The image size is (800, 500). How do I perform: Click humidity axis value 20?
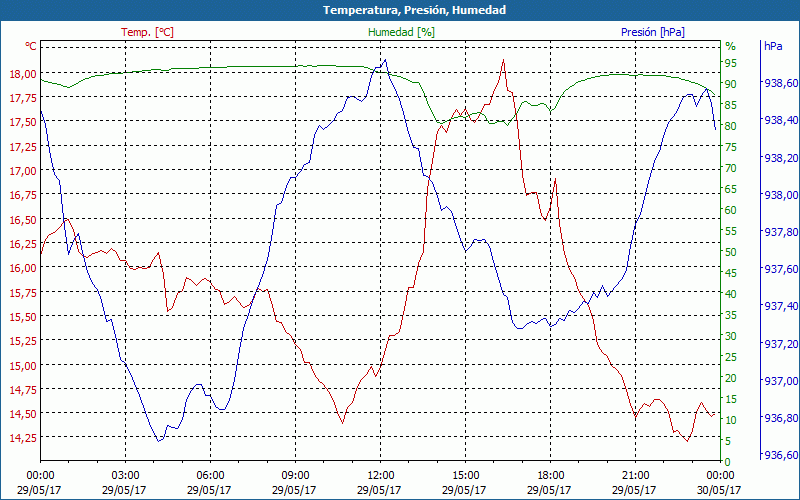[731, 378]
